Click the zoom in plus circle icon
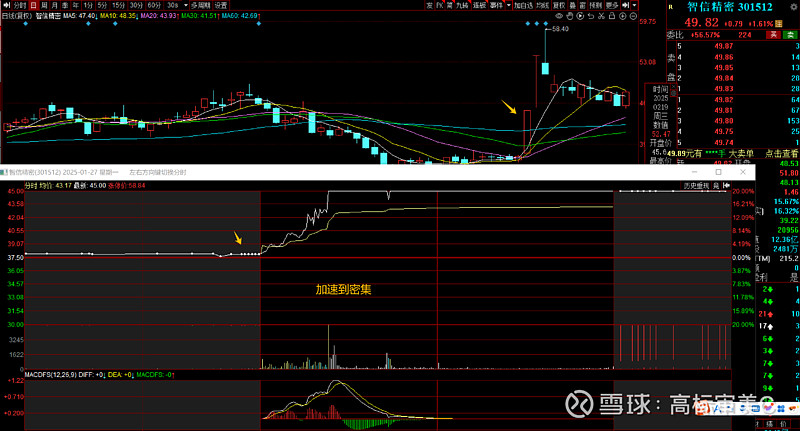 pos(622,16)
